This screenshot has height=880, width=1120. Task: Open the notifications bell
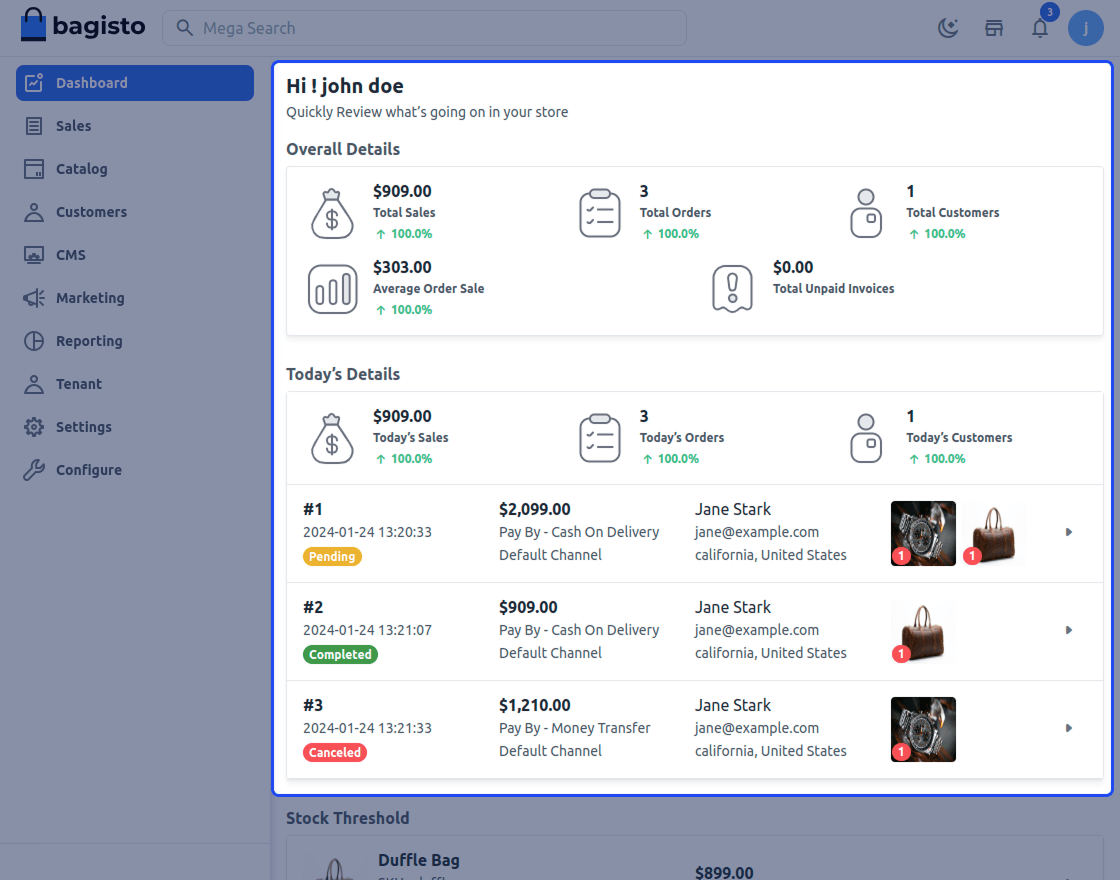tap(1040, 28)
